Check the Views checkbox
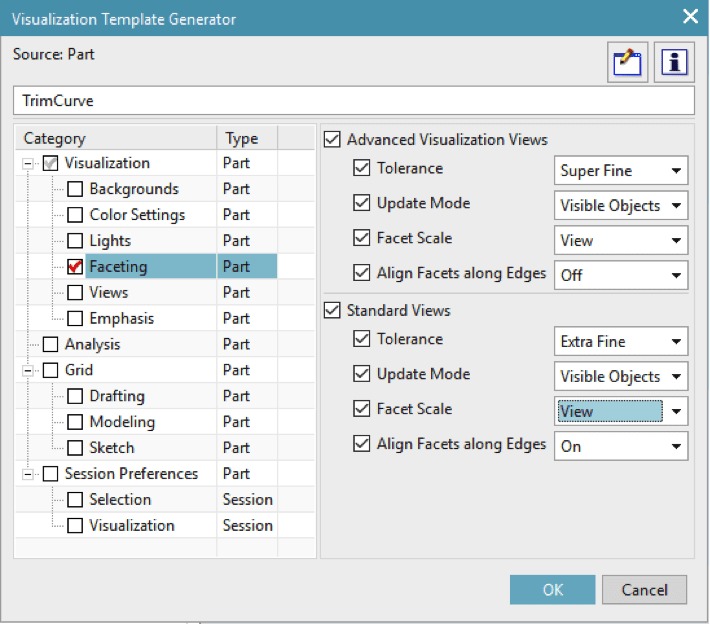Viewport: 710px width, 624px height. click(75, 293)
